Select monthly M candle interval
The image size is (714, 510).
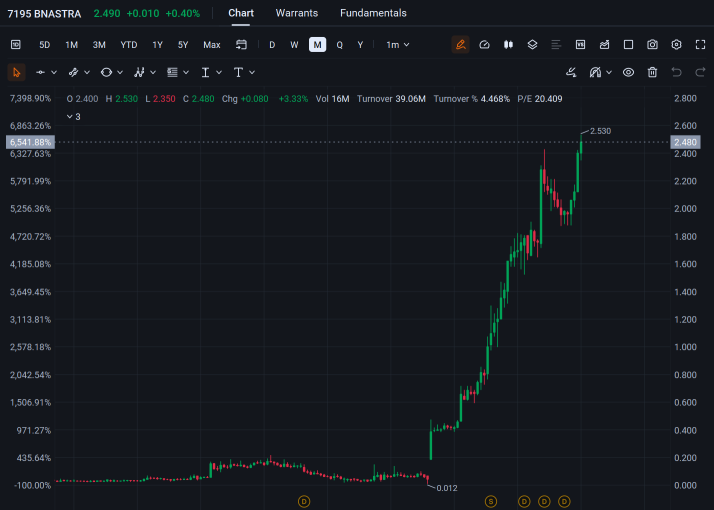(317, 45)
